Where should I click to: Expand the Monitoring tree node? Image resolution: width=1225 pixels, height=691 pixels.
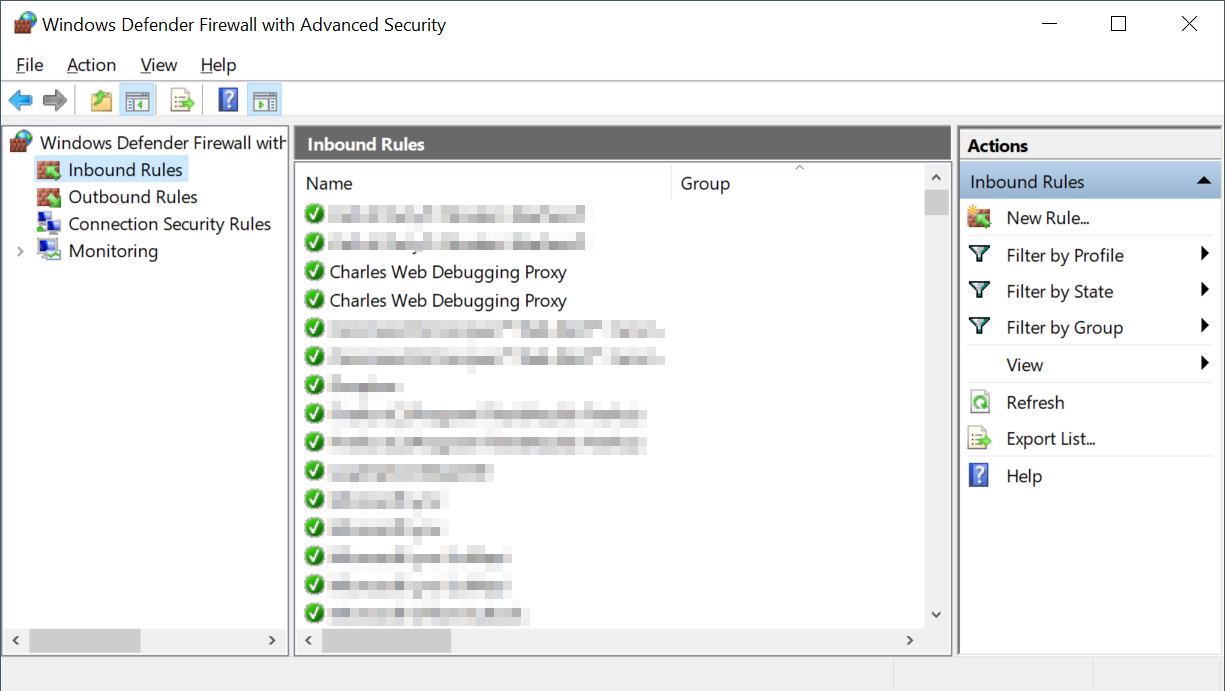tap(18, 250)
